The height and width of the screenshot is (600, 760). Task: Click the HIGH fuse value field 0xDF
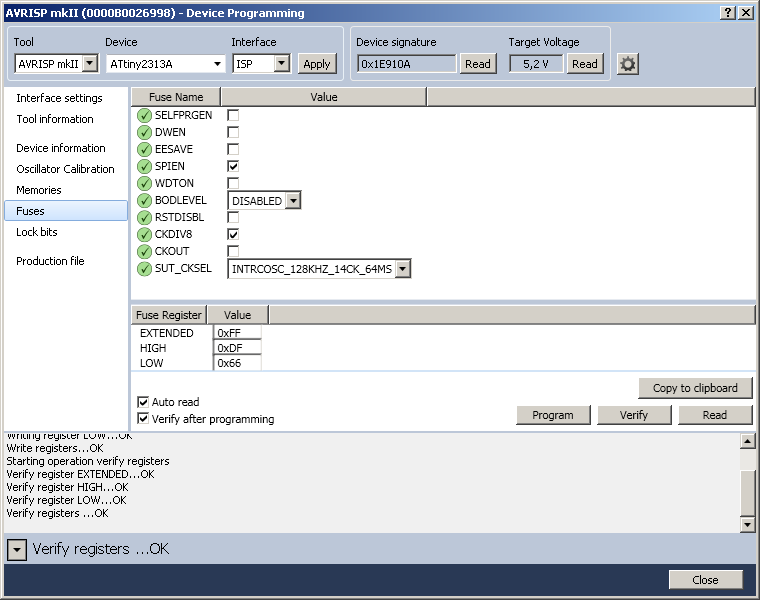tap(237, 348)
